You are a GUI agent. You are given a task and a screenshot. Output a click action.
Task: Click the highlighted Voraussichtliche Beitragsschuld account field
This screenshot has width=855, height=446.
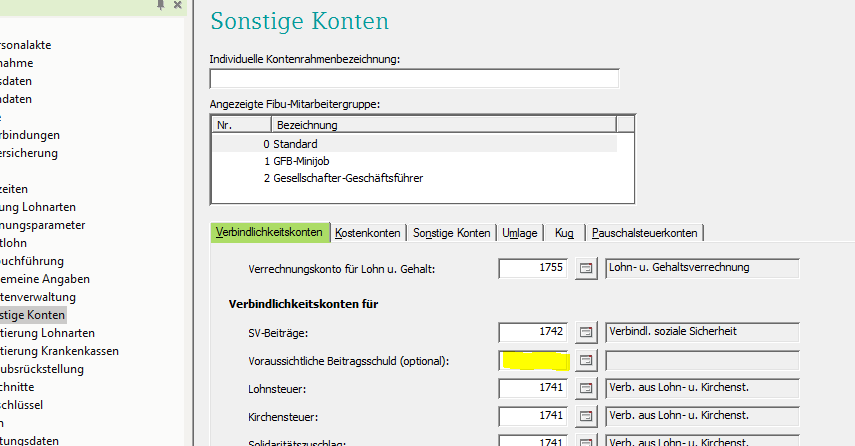click(534, 360)
